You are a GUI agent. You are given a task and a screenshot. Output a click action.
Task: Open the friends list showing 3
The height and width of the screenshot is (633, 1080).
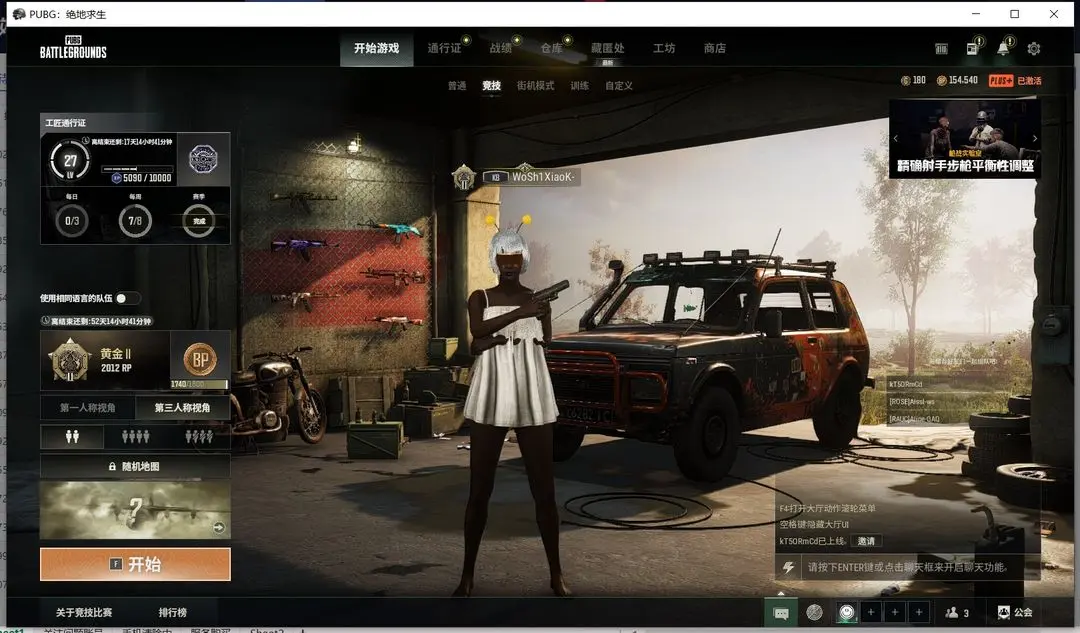(x=957, y=612)
